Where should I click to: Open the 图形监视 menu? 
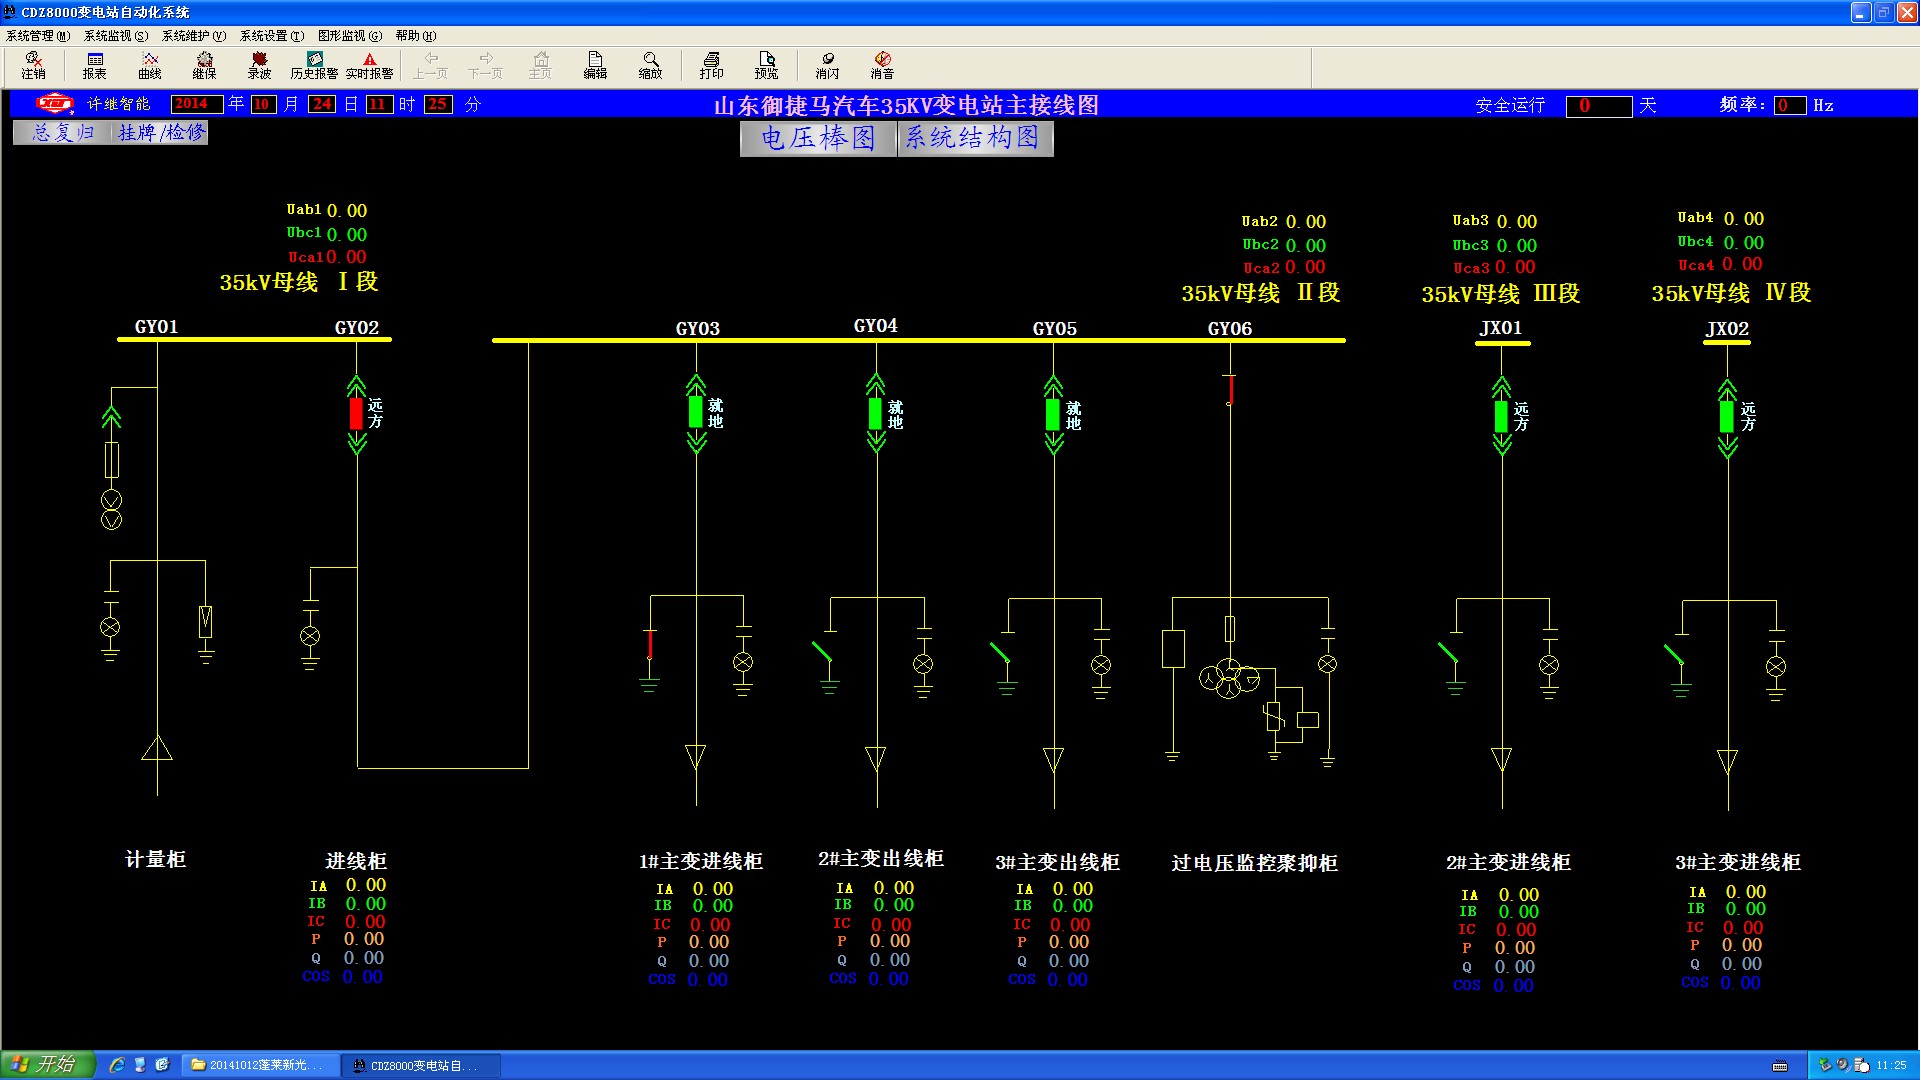349,35
